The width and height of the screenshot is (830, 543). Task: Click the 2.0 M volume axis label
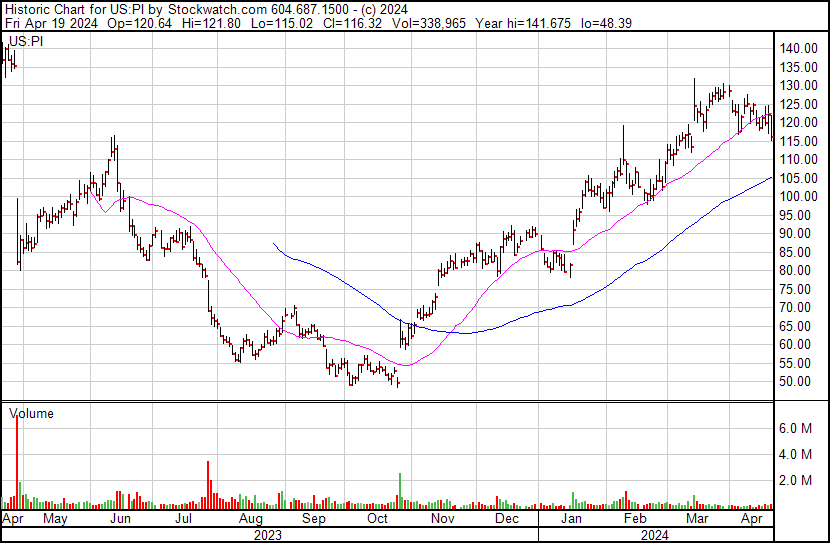pyautogui.click(x=797, y=481)
